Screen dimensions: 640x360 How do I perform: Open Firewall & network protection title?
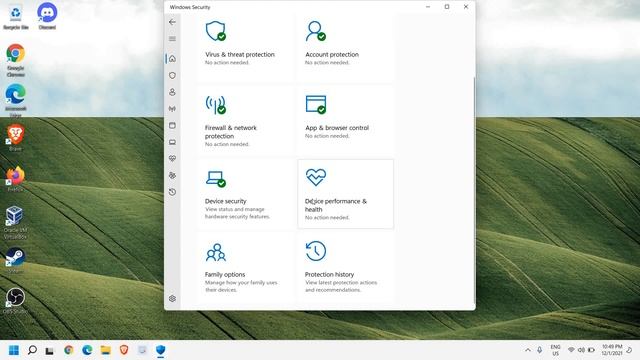point(231,132)
